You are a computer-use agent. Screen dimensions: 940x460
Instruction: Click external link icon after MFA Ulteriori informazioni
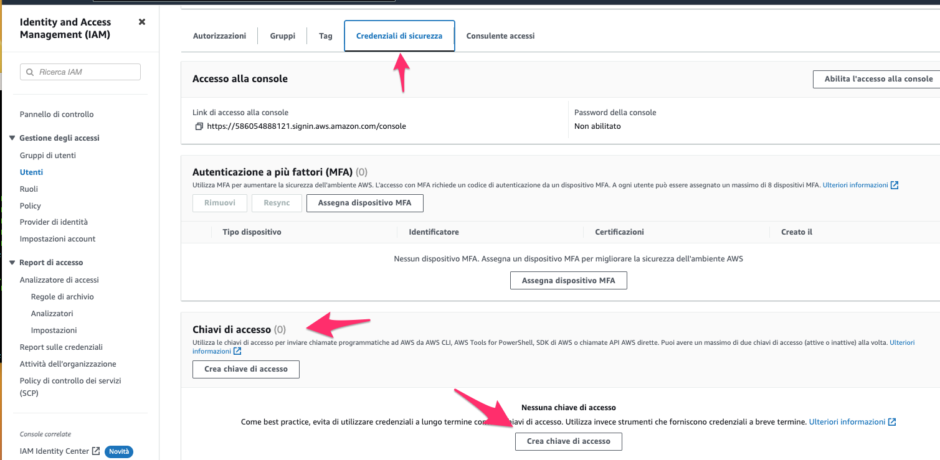point(894,185)
